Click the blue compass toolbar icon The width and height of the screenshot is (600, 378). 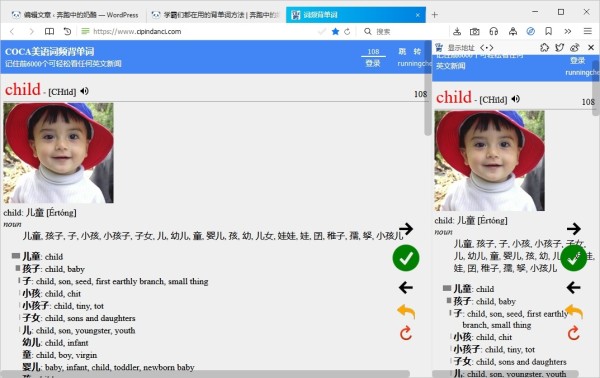530,31
